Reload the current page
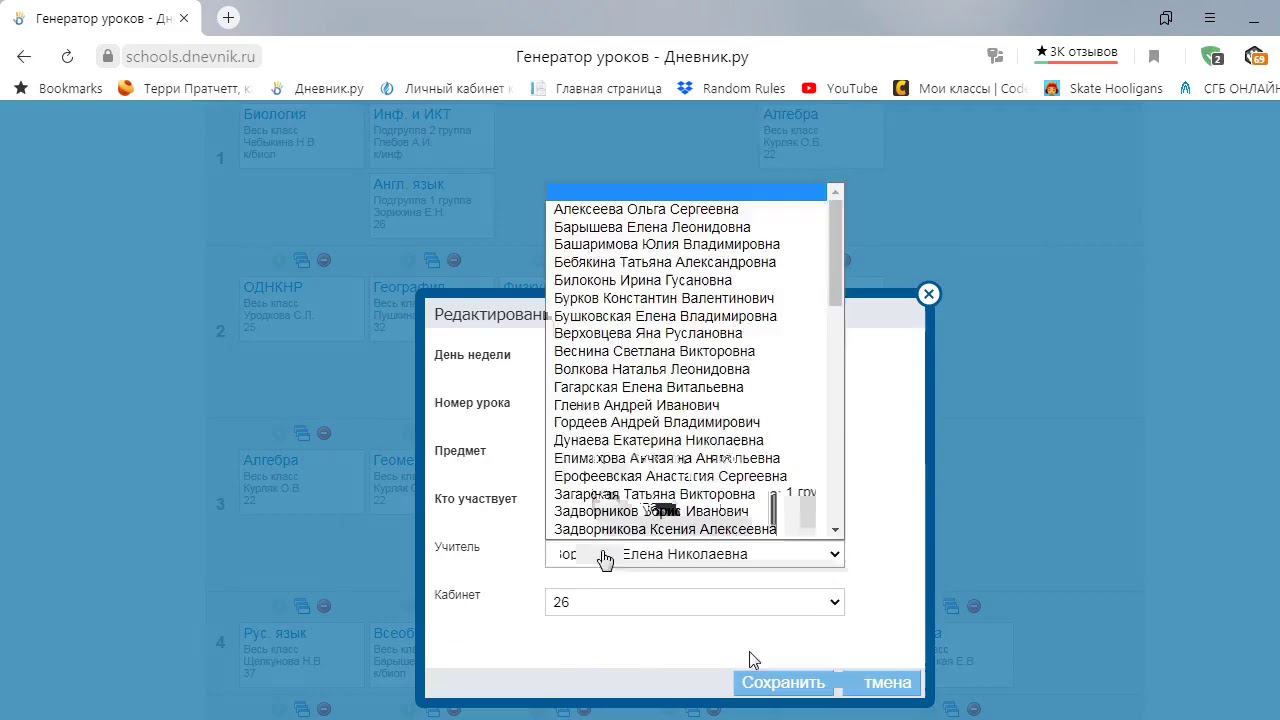Viewport: 1280px width, 720px height. point(67,57)
